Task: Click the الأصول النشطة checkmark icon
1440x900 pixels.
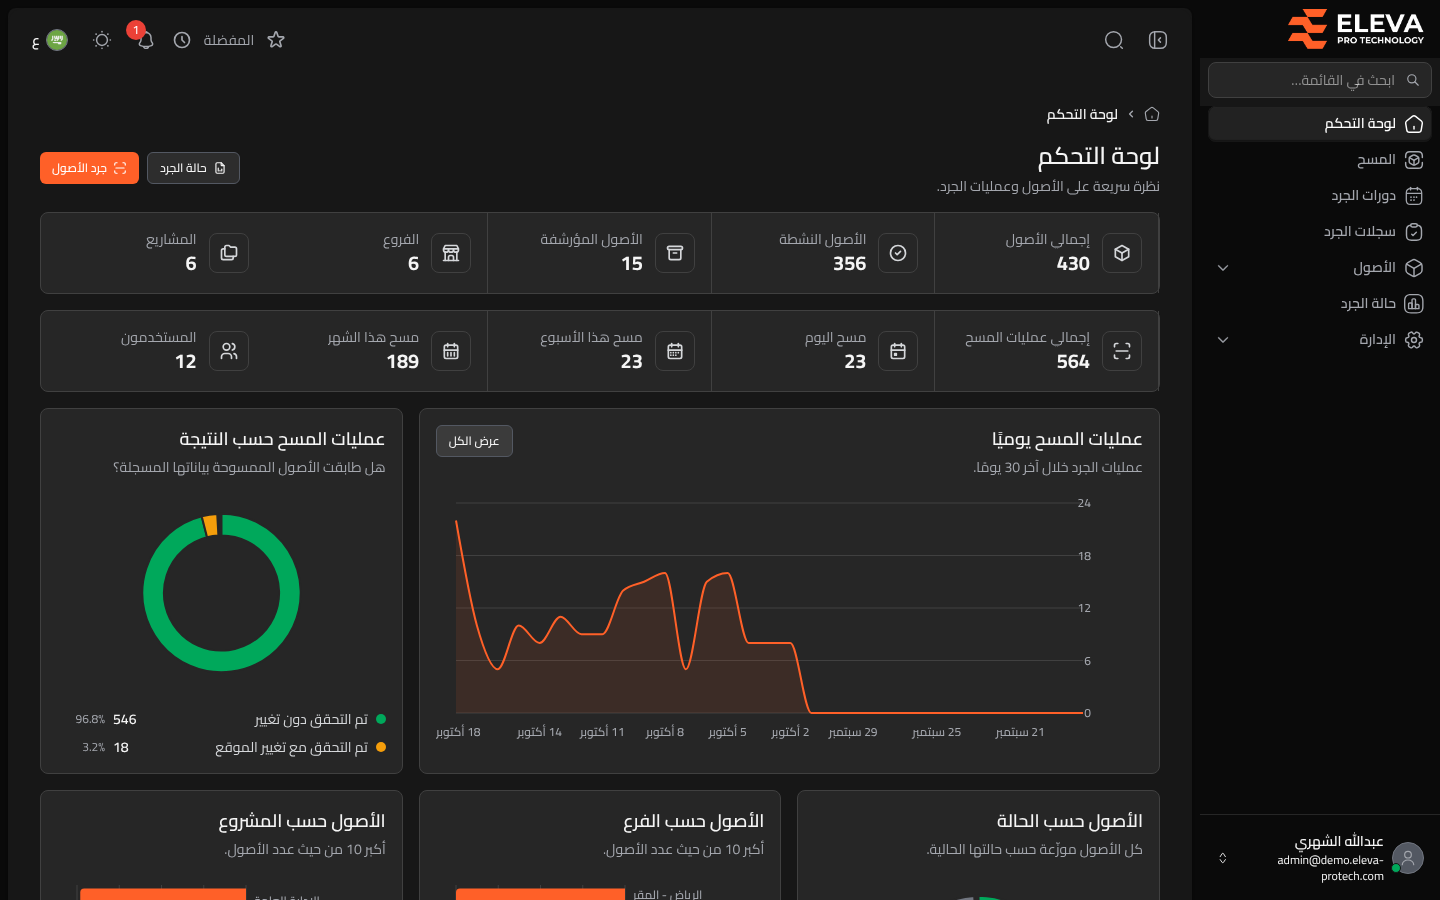Action: click(898, 253)
